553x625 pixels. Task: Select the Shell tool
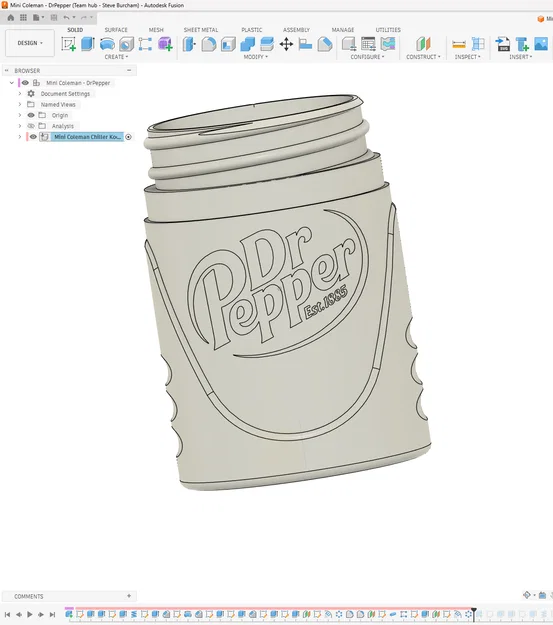(x=228, y=44)
